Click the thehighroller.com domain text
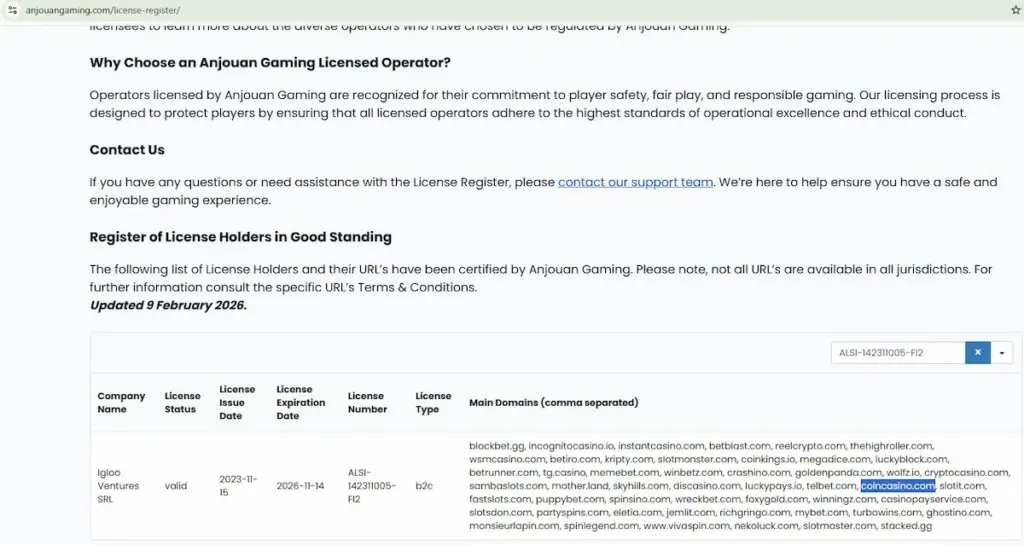The width and height of the screenshot is (1024, 545). (891, 446)
